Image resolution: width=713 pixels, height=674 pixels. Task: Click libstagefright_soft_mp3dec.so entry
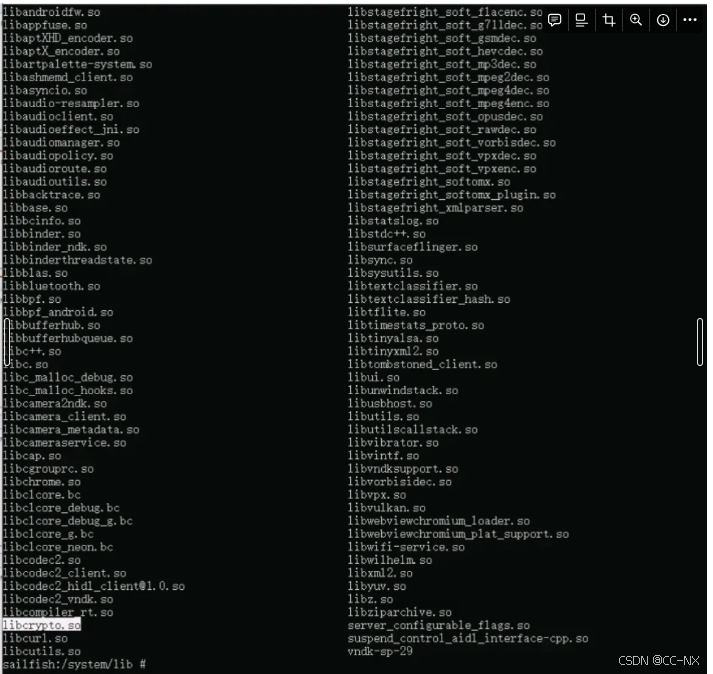click(442, 65)
